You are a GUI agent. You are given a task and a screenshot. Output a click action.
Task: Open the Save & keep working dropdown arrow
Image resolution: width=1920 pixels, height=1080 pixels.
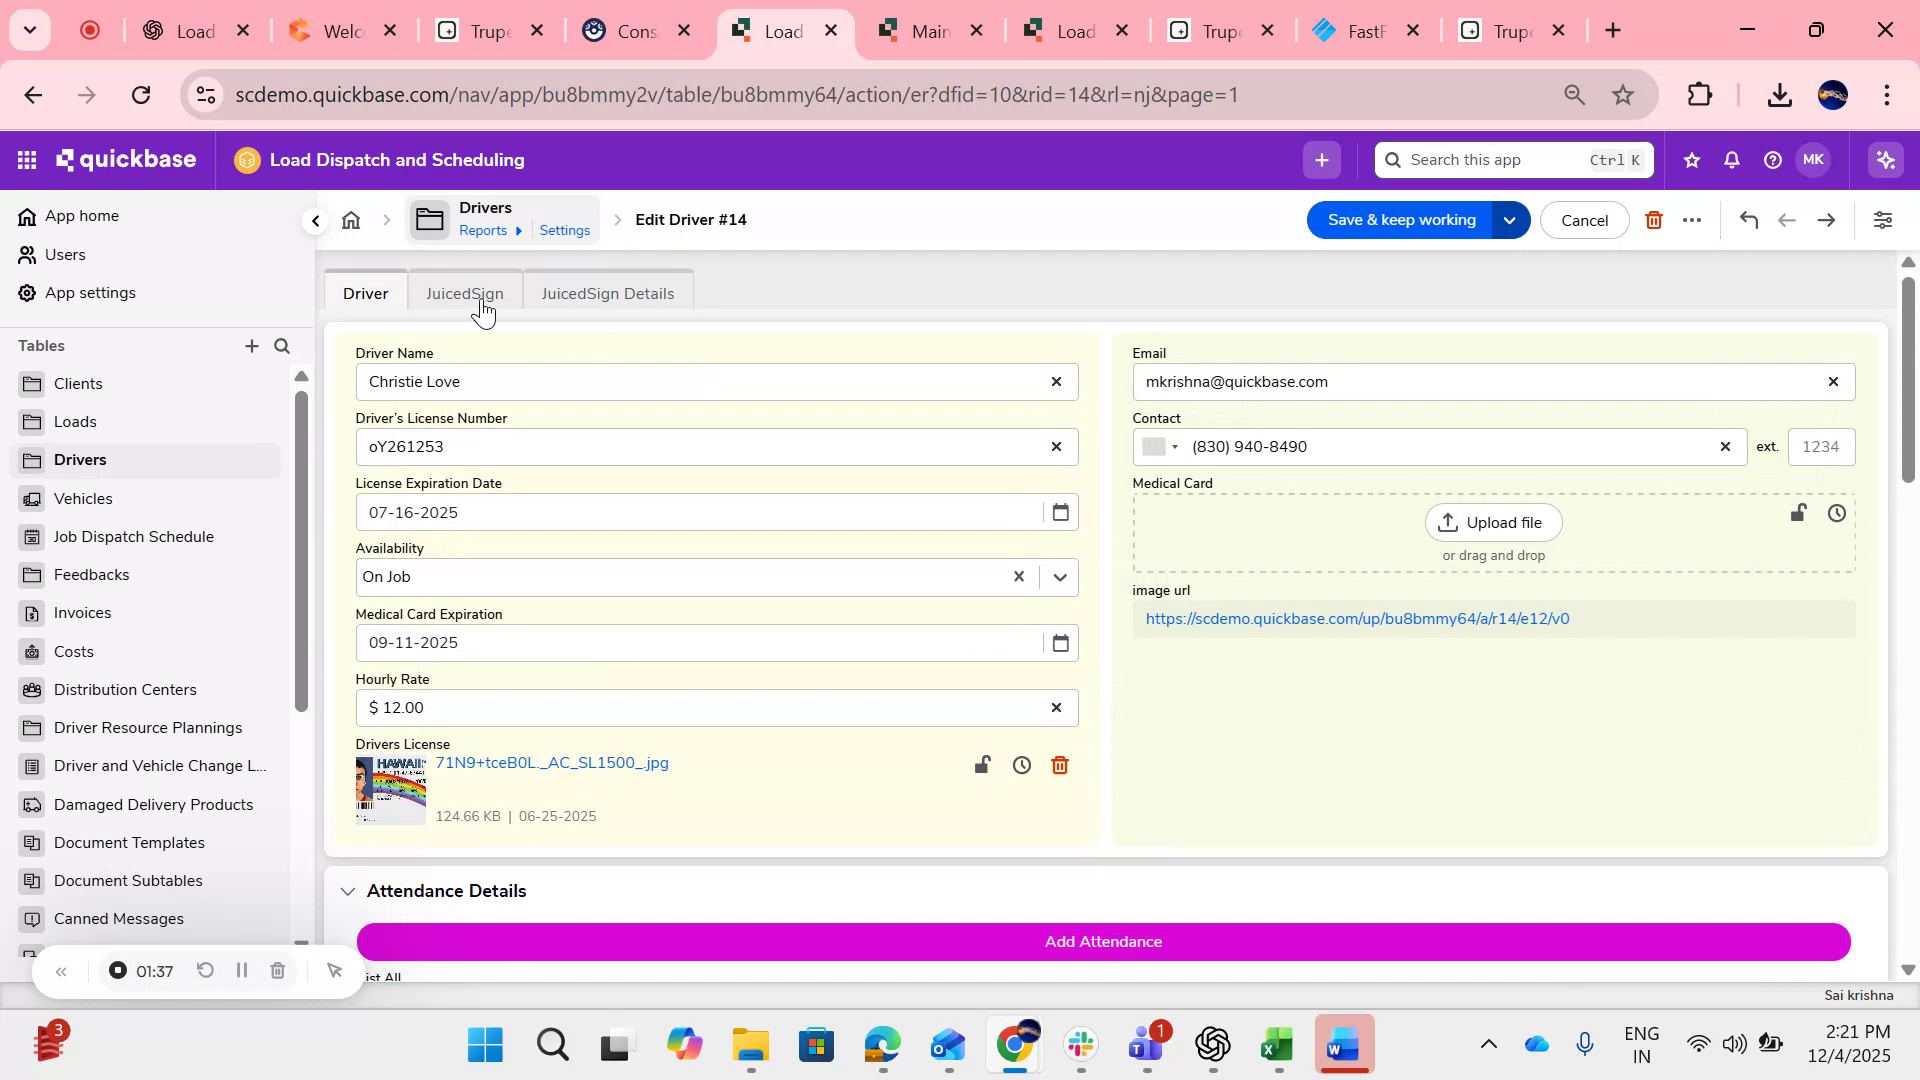(1510, 220)
